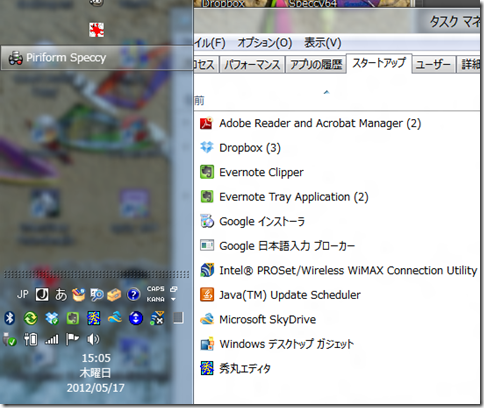This screenshot has height=408, width=484.
Task: Click the gray square tray icon
Action: pyautogui.click(x=178, y=318)
